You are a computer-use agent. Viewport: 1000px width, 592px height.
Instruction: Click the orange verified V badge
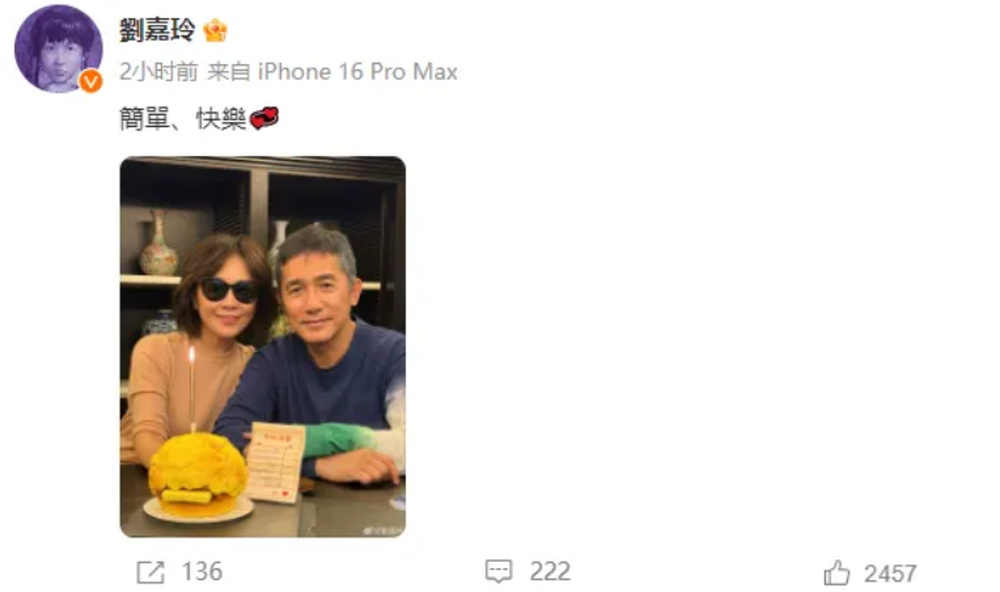click(91, 81)
